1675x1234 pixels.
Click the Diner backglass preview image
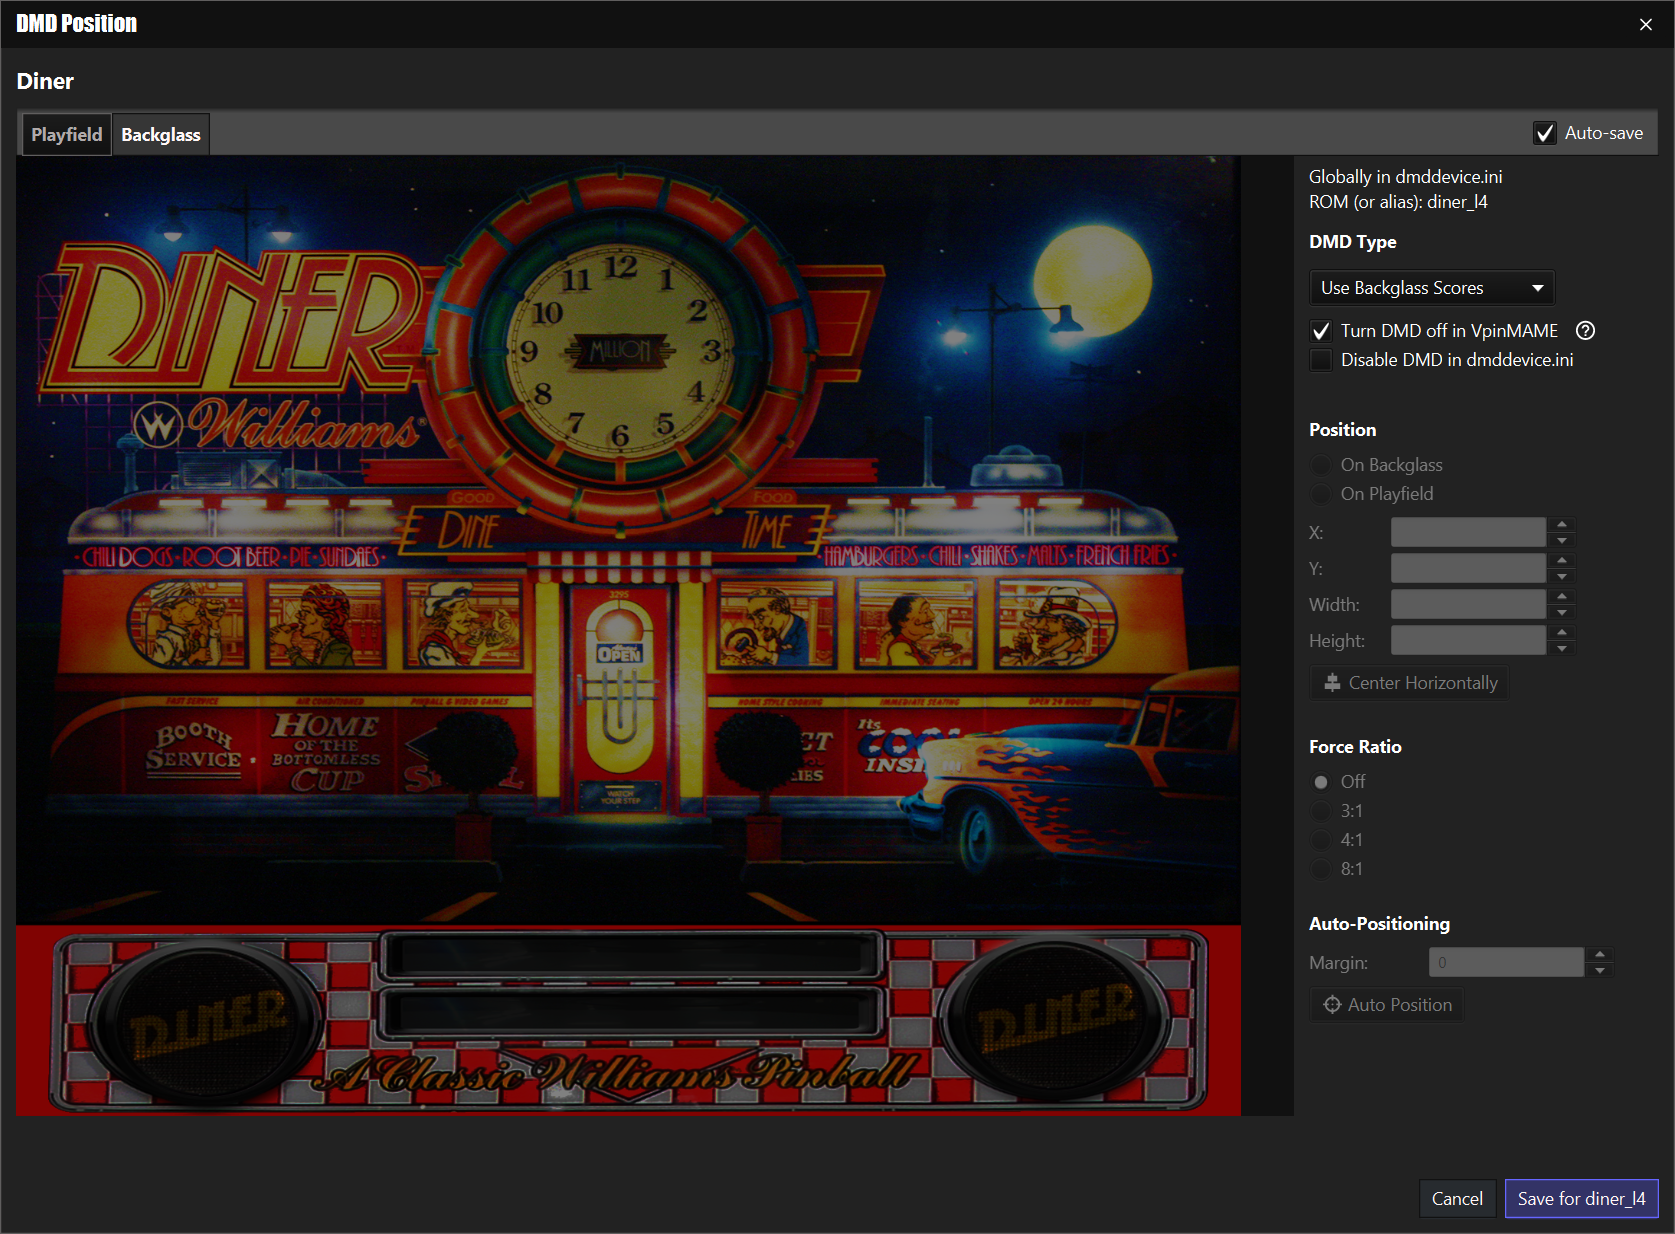click(628, 635)
